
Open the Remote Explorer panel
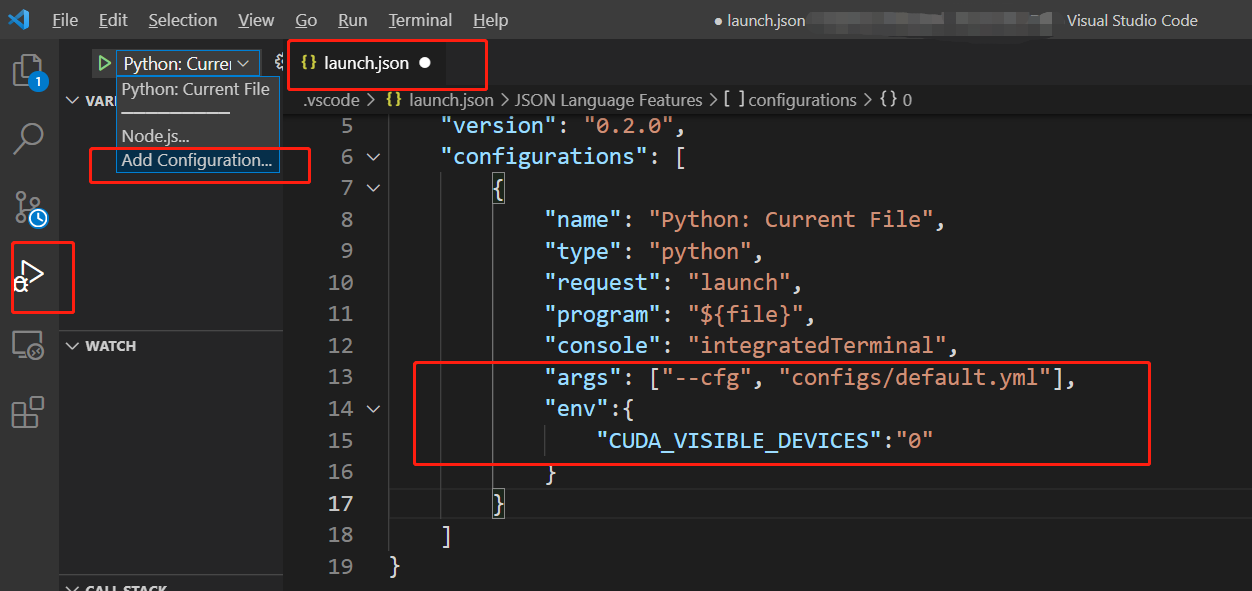[x=29, y=345]
